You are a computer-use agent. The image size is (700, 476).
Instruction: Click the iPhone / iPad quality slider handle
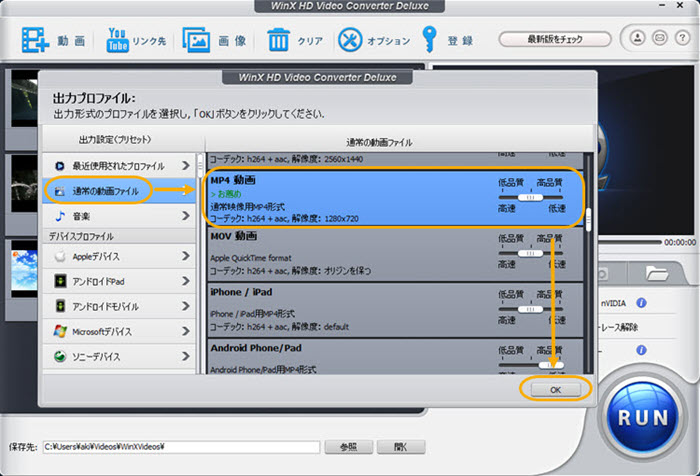pos(530,309)
